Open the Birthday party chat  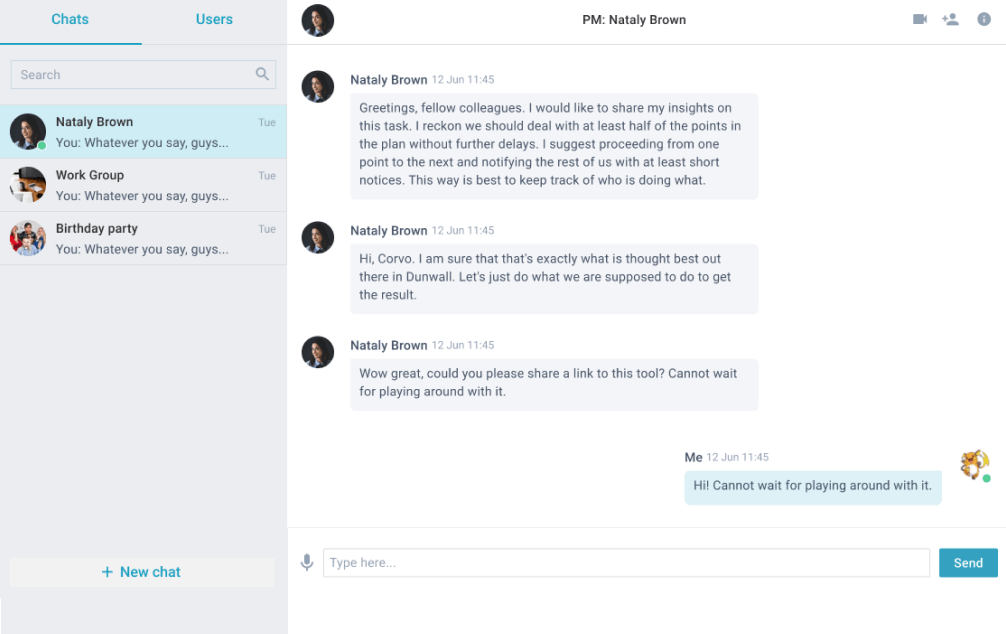click(x=143, y=238)
